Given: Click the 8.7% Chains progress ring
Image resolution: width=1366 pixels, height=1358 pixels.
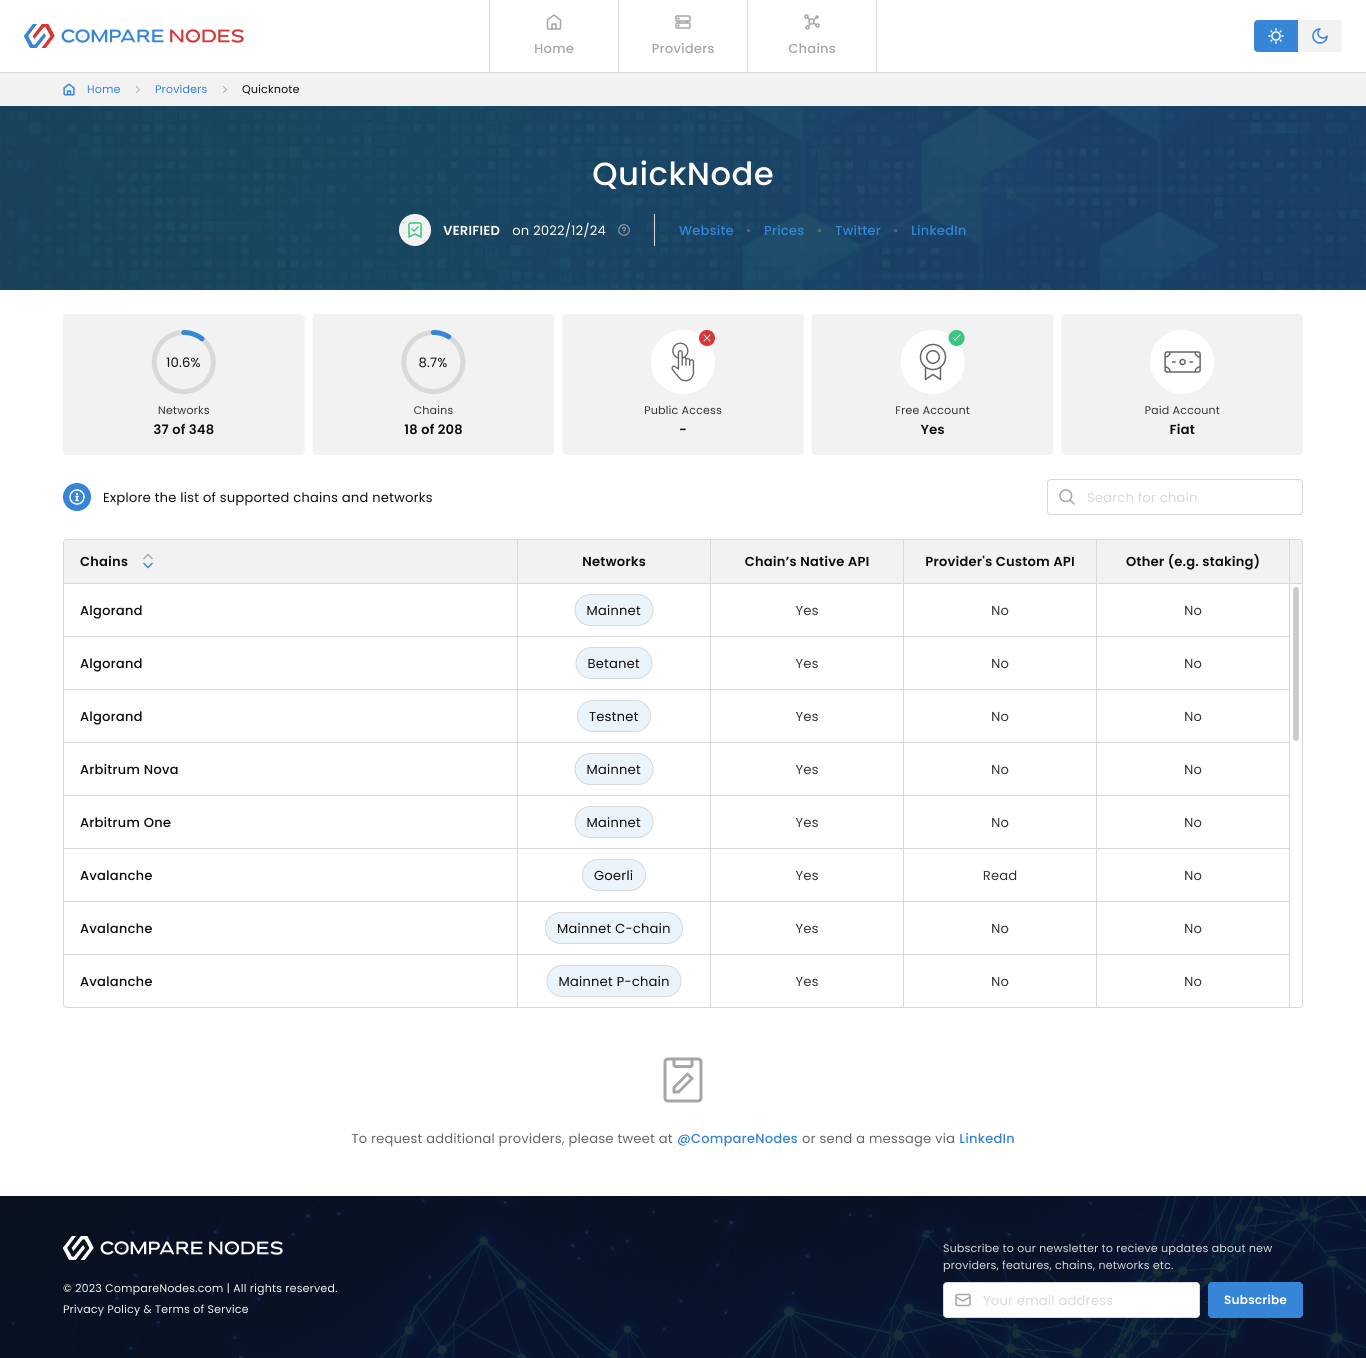Looking at the screenshot, I should pos(433,362).
